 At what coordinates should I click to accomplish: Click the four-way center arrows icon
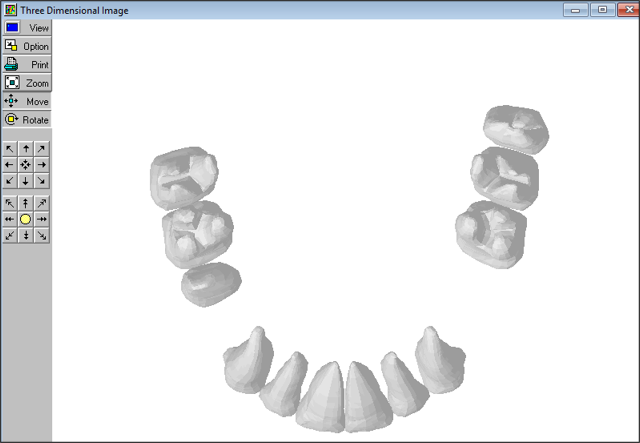(x=26, y=164)
